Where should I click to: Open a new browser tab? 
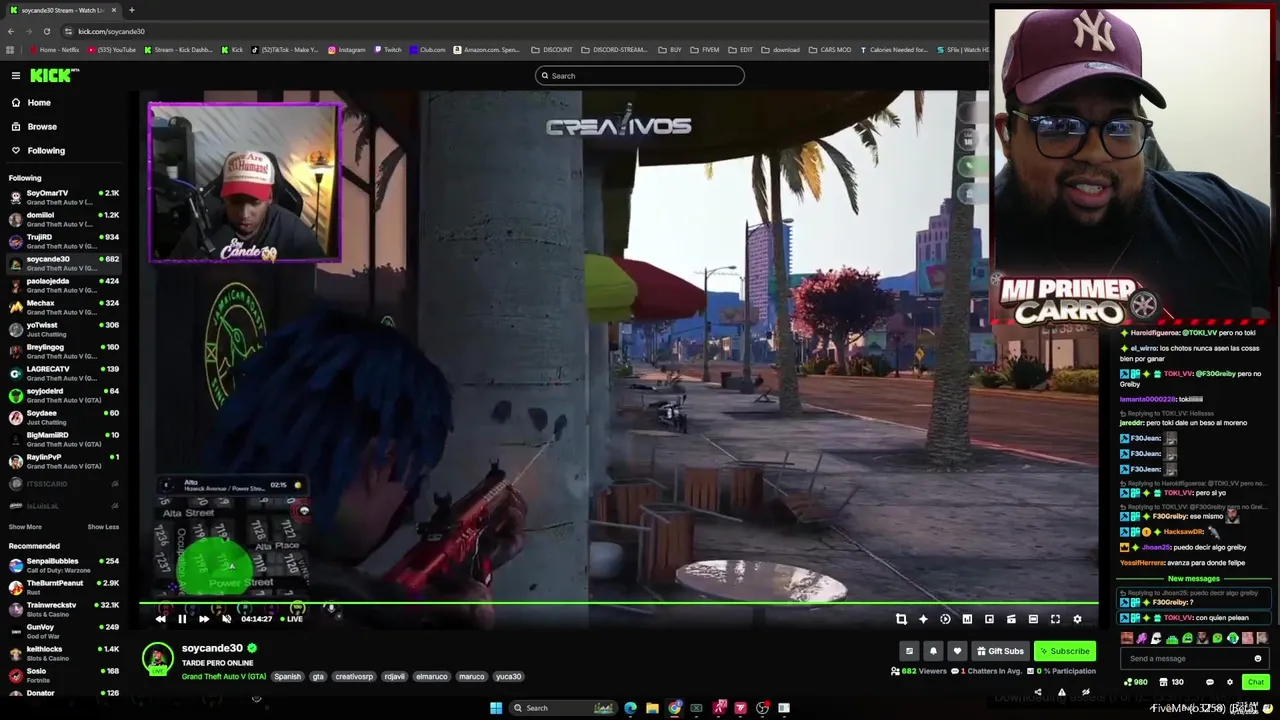[x=131, y=10]
